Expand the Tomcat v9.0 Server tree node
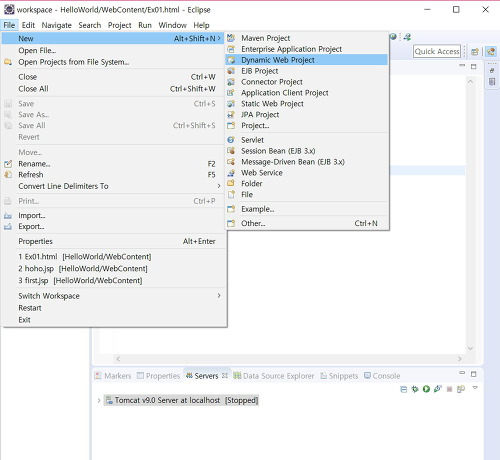This screenshot has width=500, height=460. point(99,400)
